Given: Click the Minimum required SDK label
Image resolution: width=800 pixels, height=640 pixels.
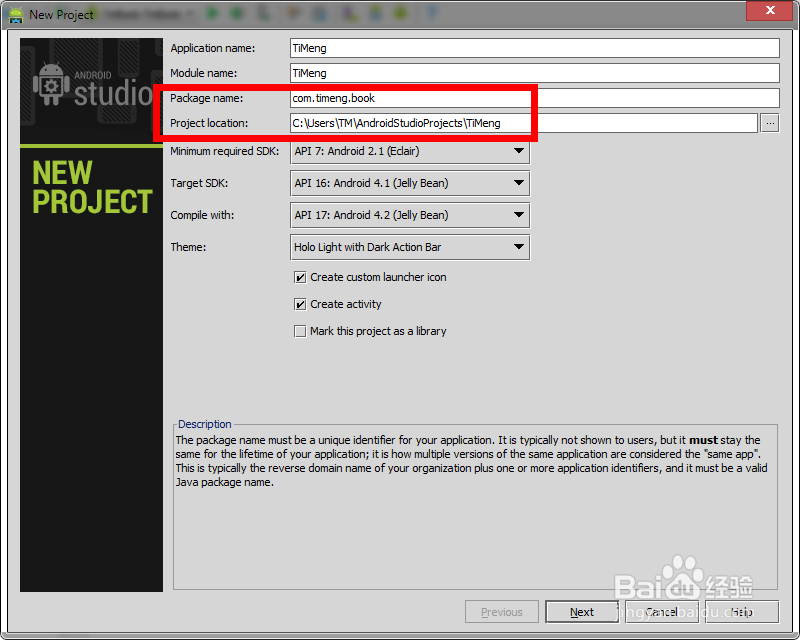Looking at the screenshot, I should pyautogui.click(x=224, y=152).
